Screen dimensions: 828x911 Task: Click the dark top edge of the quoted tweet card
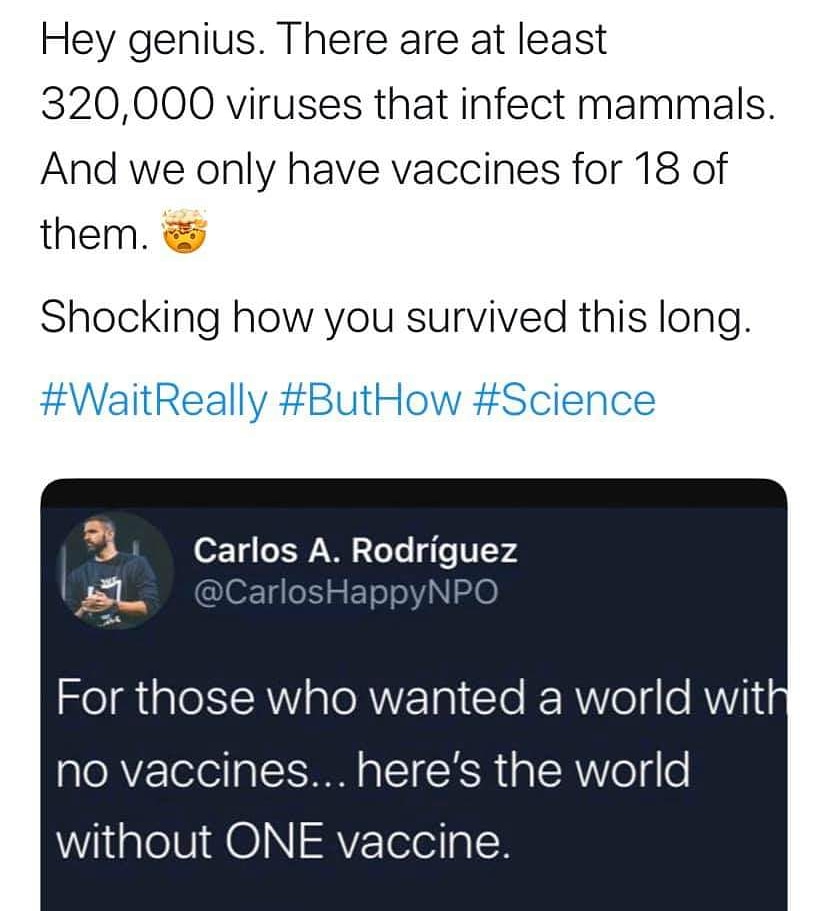pyautogui.click(x=414, y=490)
